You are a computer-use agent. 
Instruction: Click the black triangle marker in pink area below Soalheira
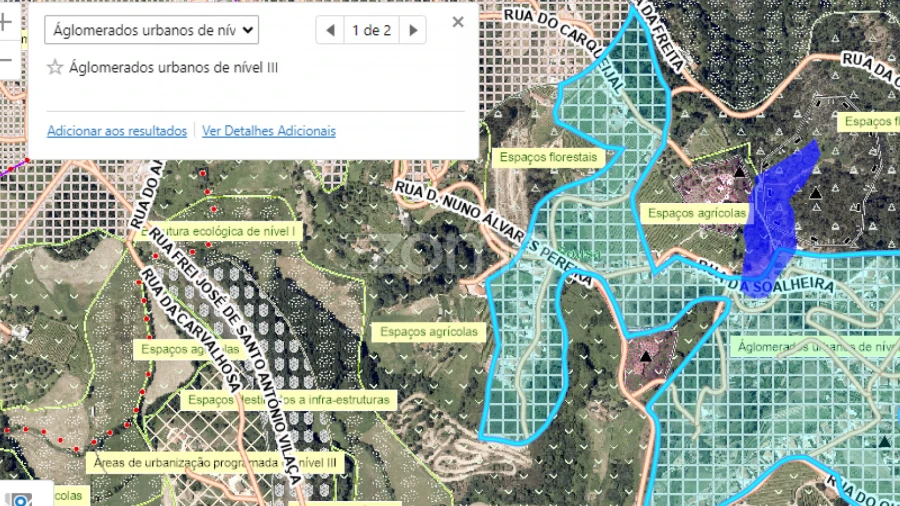tap(646, 356)
